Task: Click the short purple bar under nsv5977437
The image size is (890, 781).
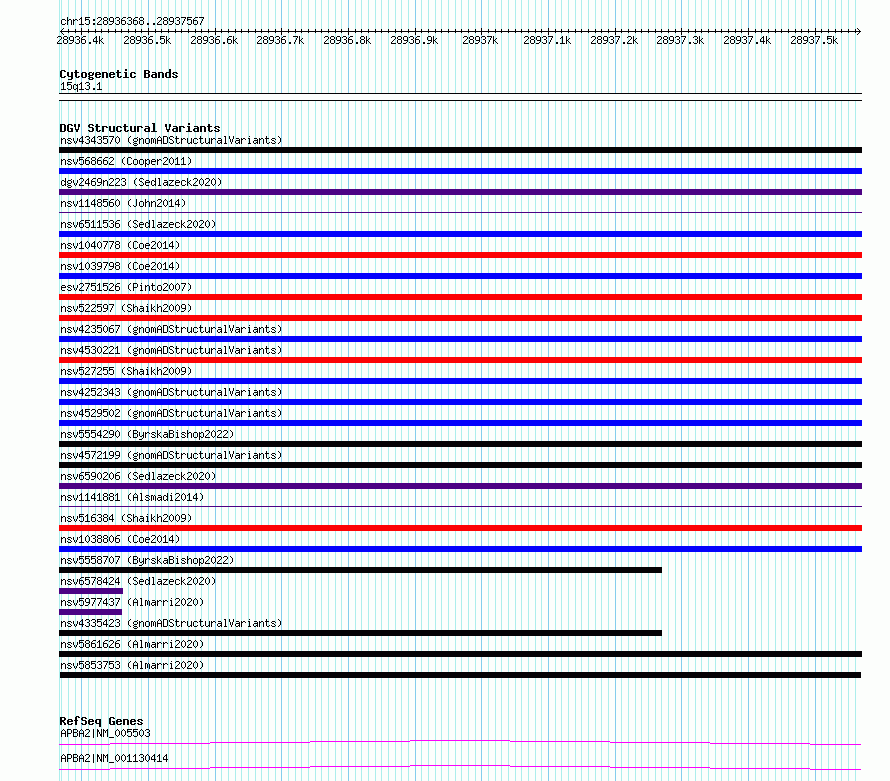Action: (x=90, y=612)
